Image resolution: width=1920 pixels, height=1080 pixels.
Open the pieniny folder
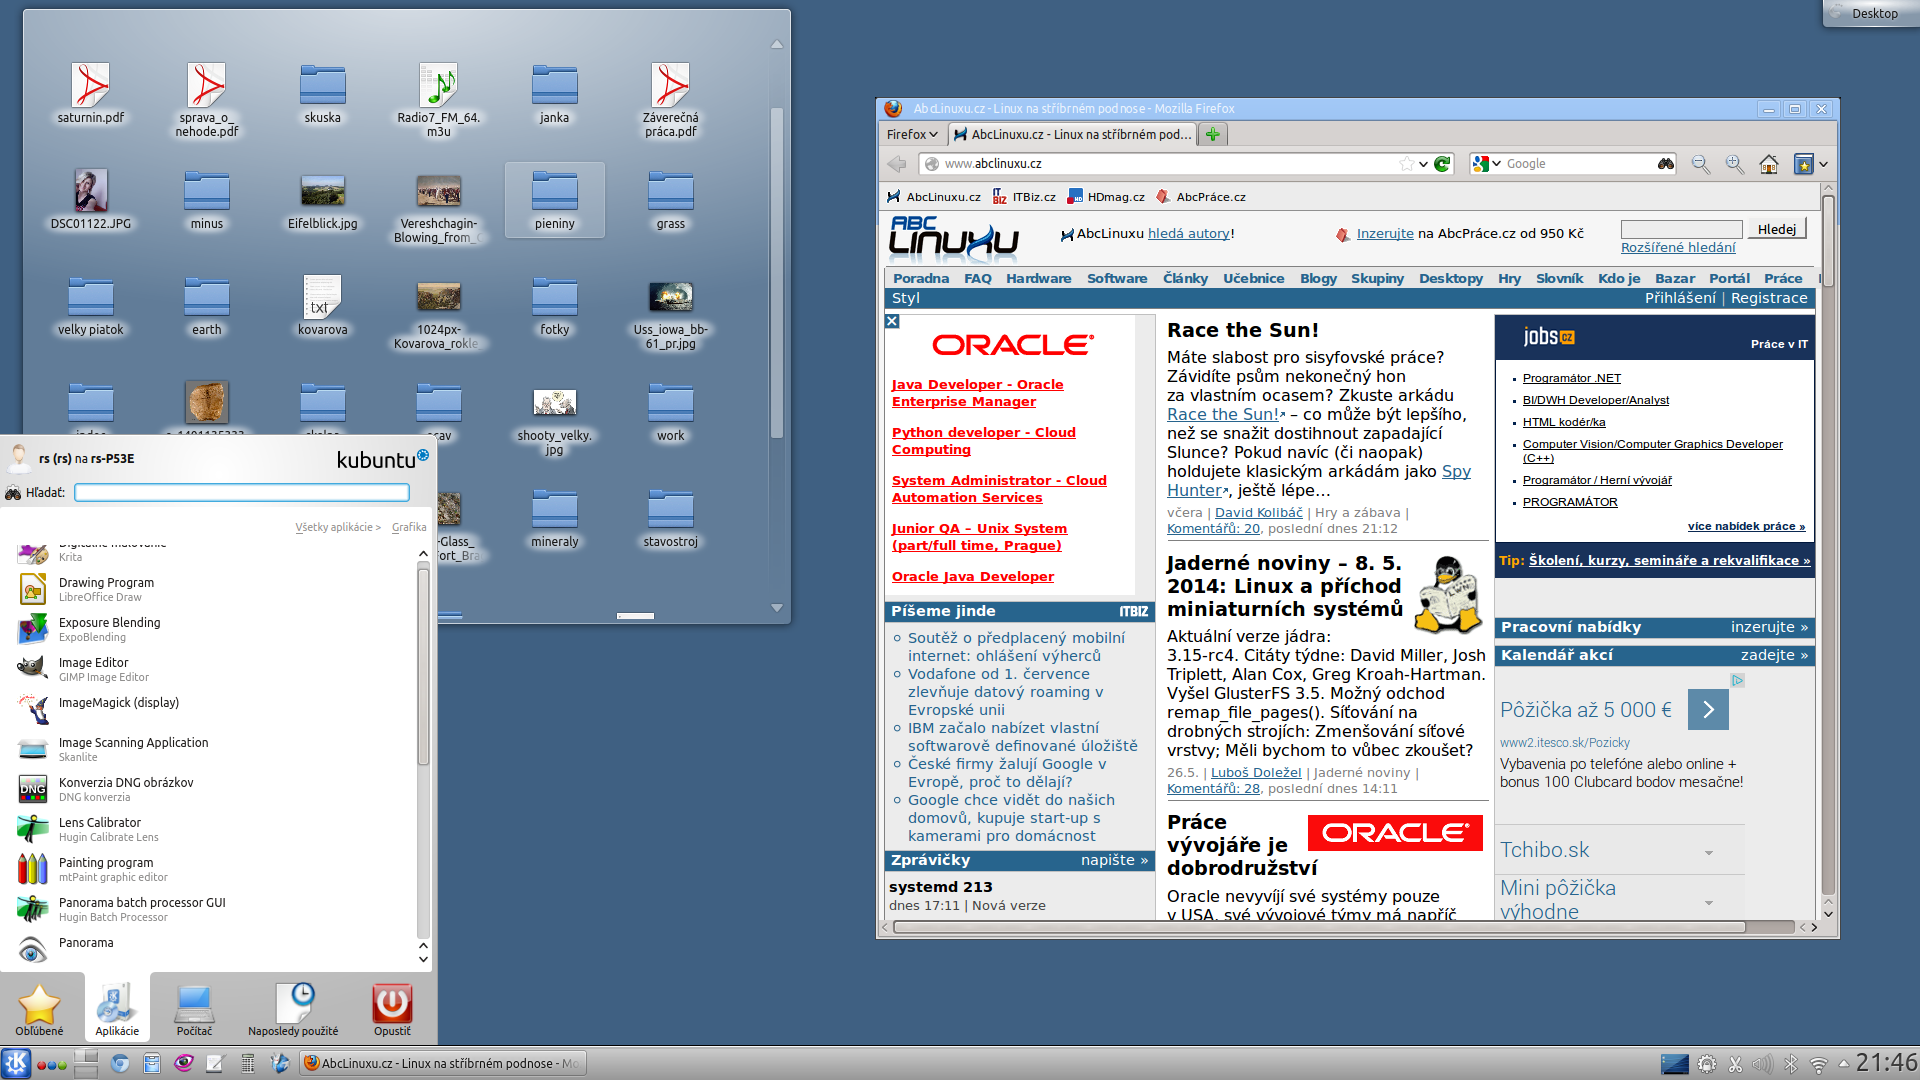(x=555, y=200)
